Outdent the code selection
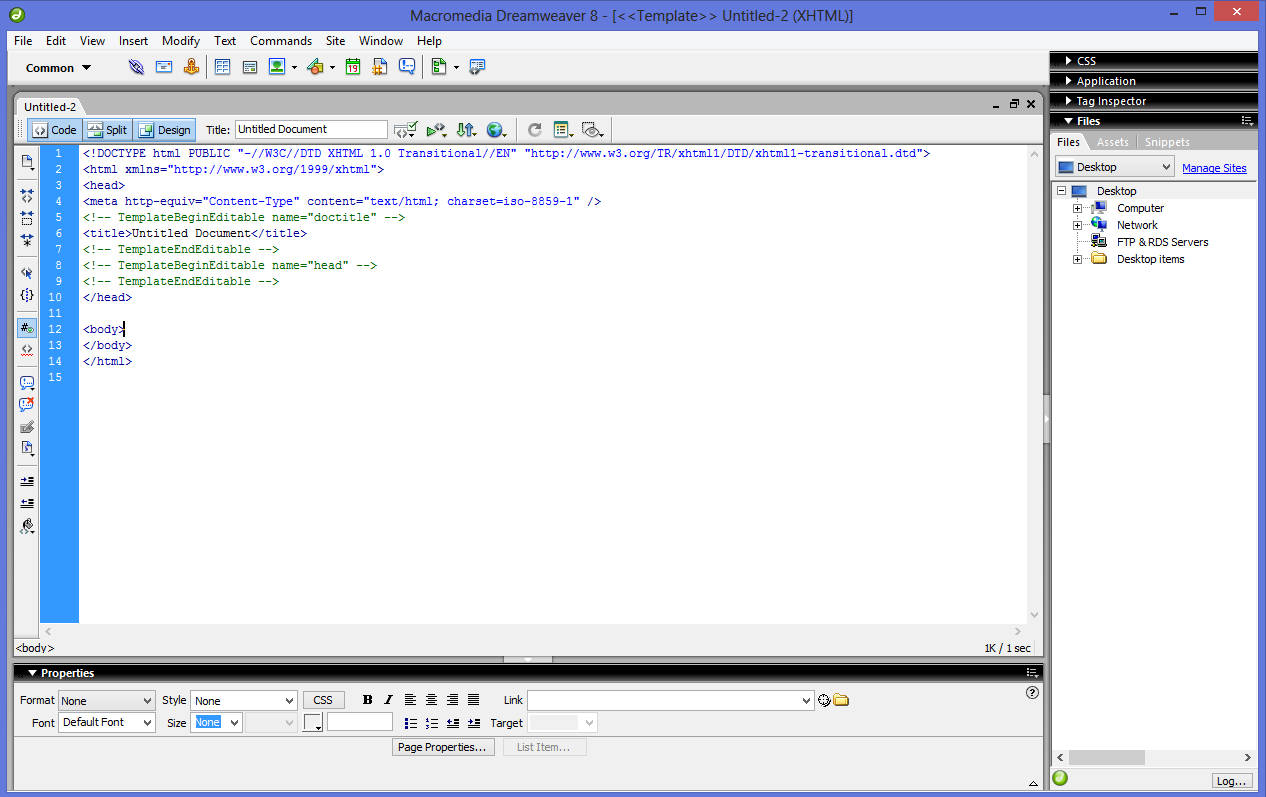Image resolution: width=1266 pixels, height=797 pixels. point(27,503)
